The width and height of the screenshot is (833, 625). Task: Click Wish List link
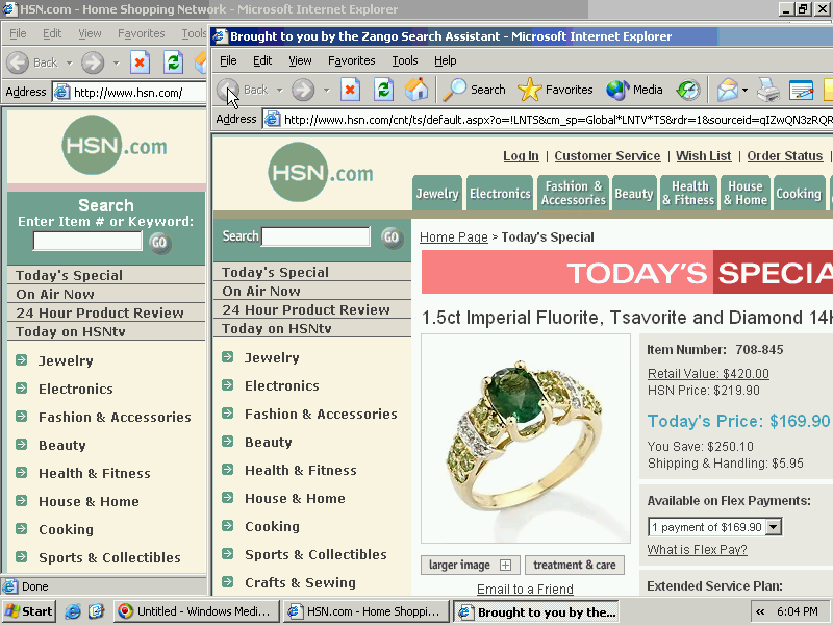[703, 156]
